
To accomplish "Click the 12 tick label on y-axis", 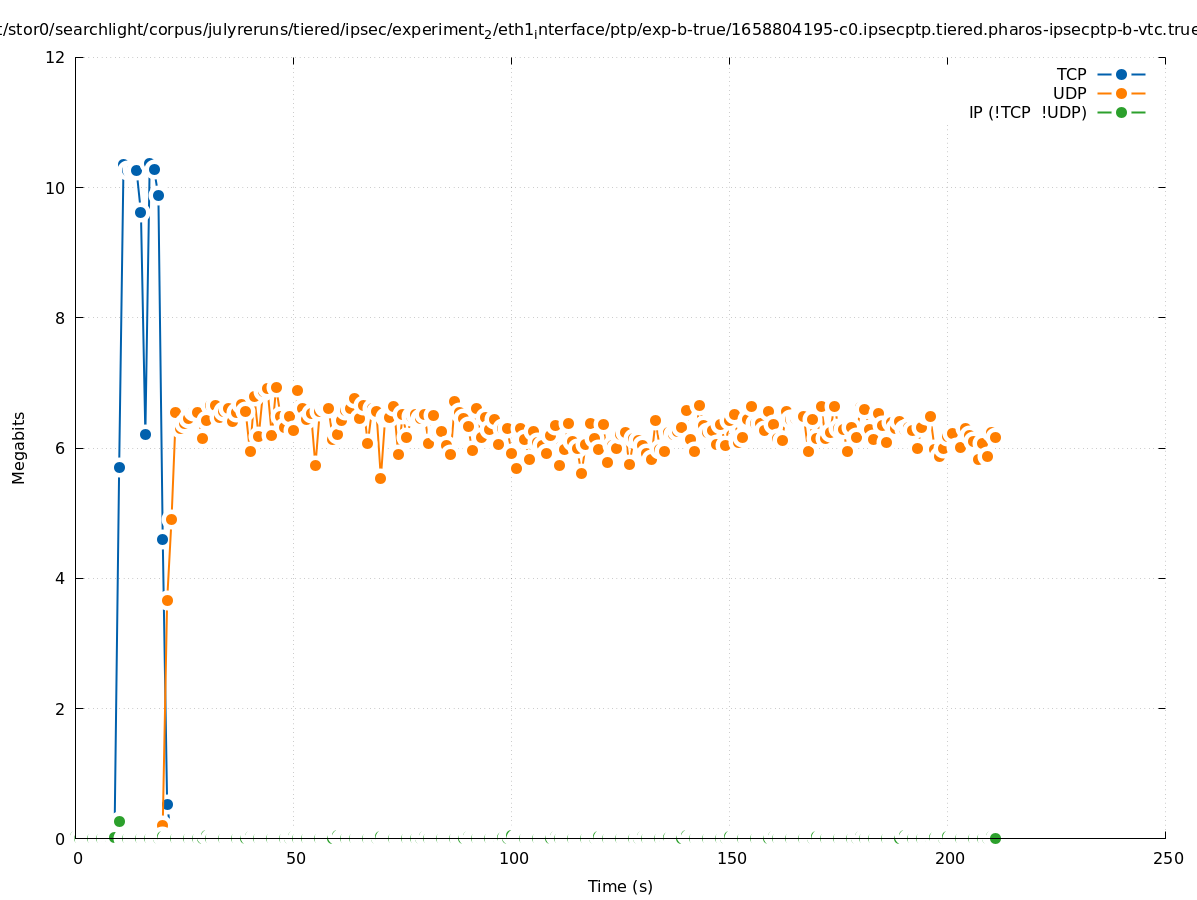I will click(x=56, y=57).
